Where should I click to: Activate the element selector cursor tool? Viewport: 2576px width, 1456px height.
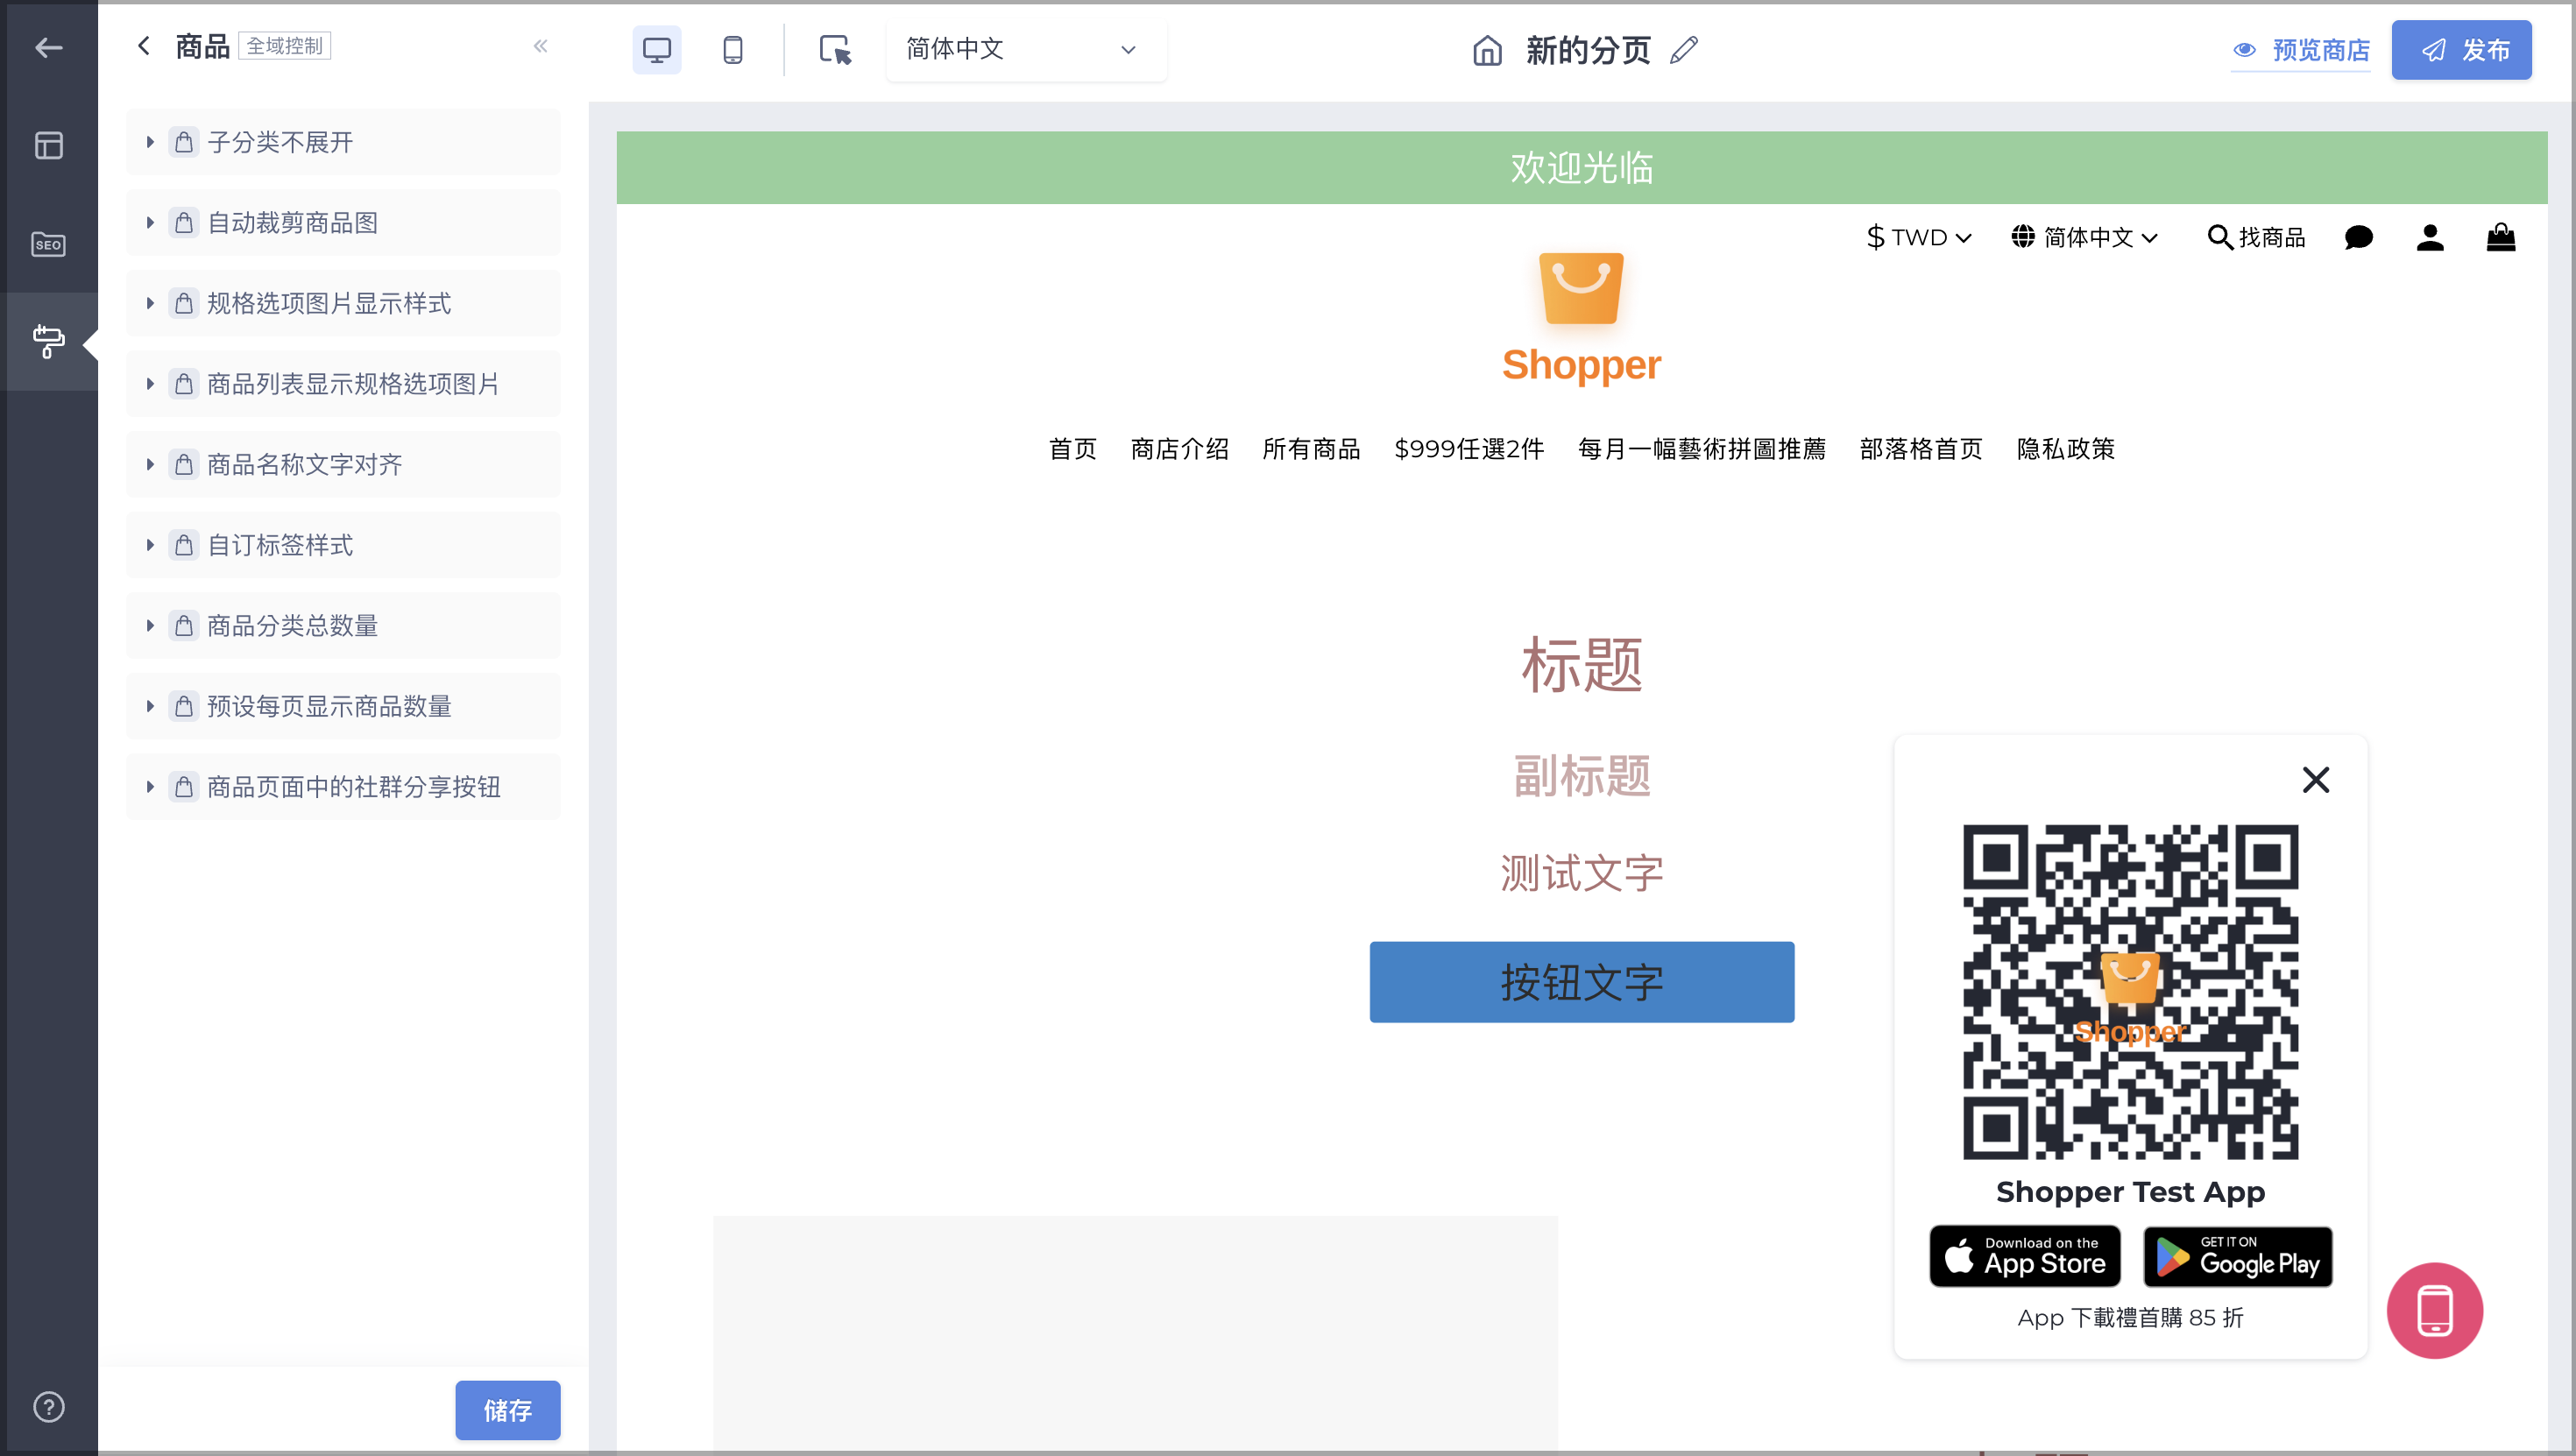(x=835, y=49)
